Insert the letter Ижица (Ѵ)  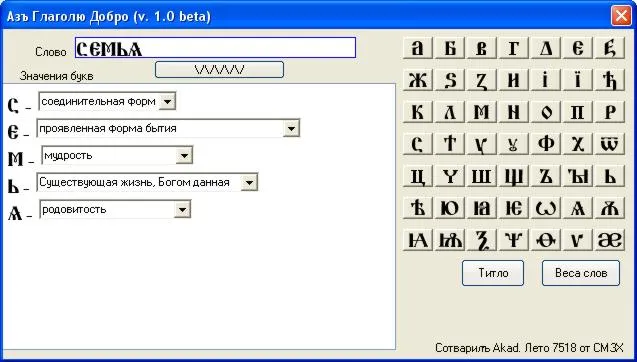coord(578,240)
